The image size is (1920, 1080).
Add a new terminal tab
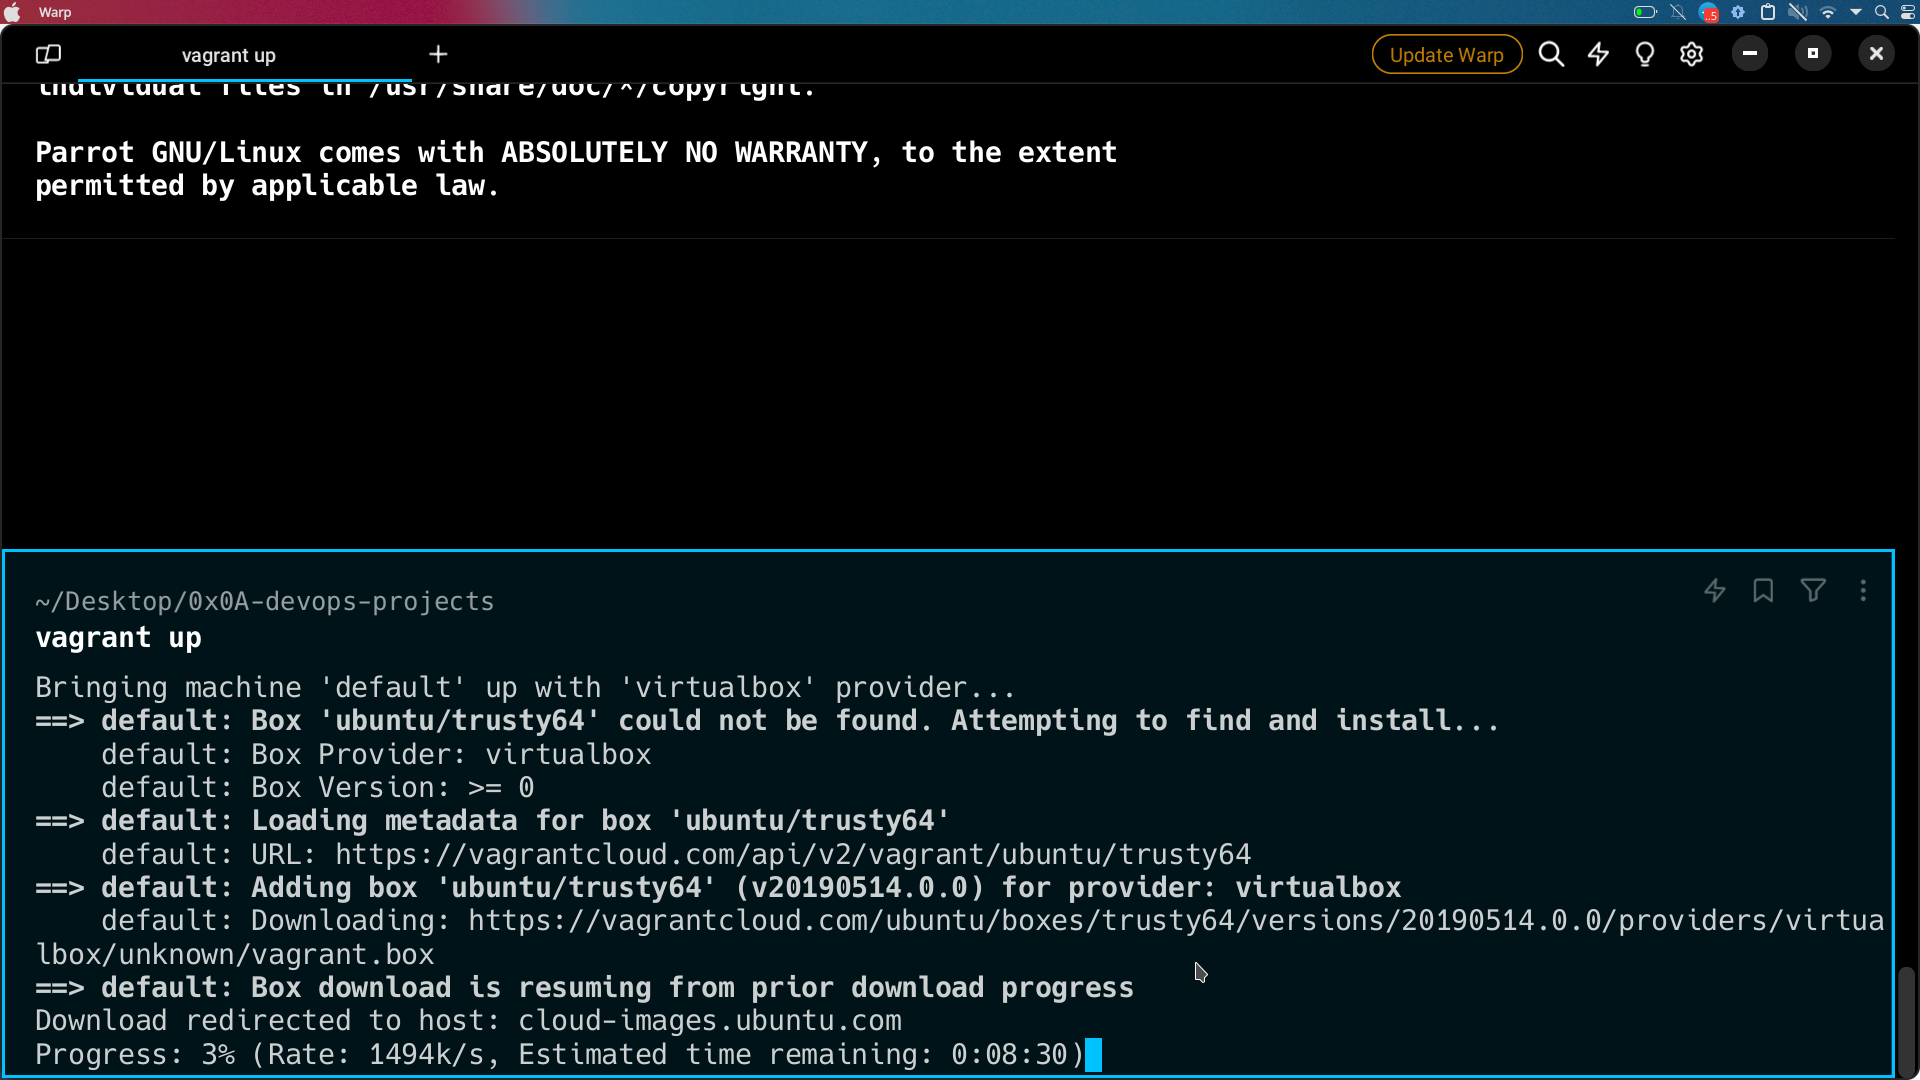coord(438,54)
